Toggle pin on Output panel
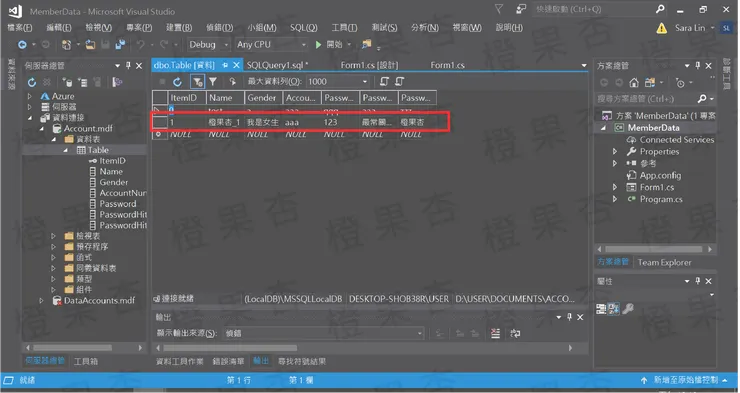Image resolution: width=740 pixels, height=393 pixels. pyautogui.click(x=569, y=317)
